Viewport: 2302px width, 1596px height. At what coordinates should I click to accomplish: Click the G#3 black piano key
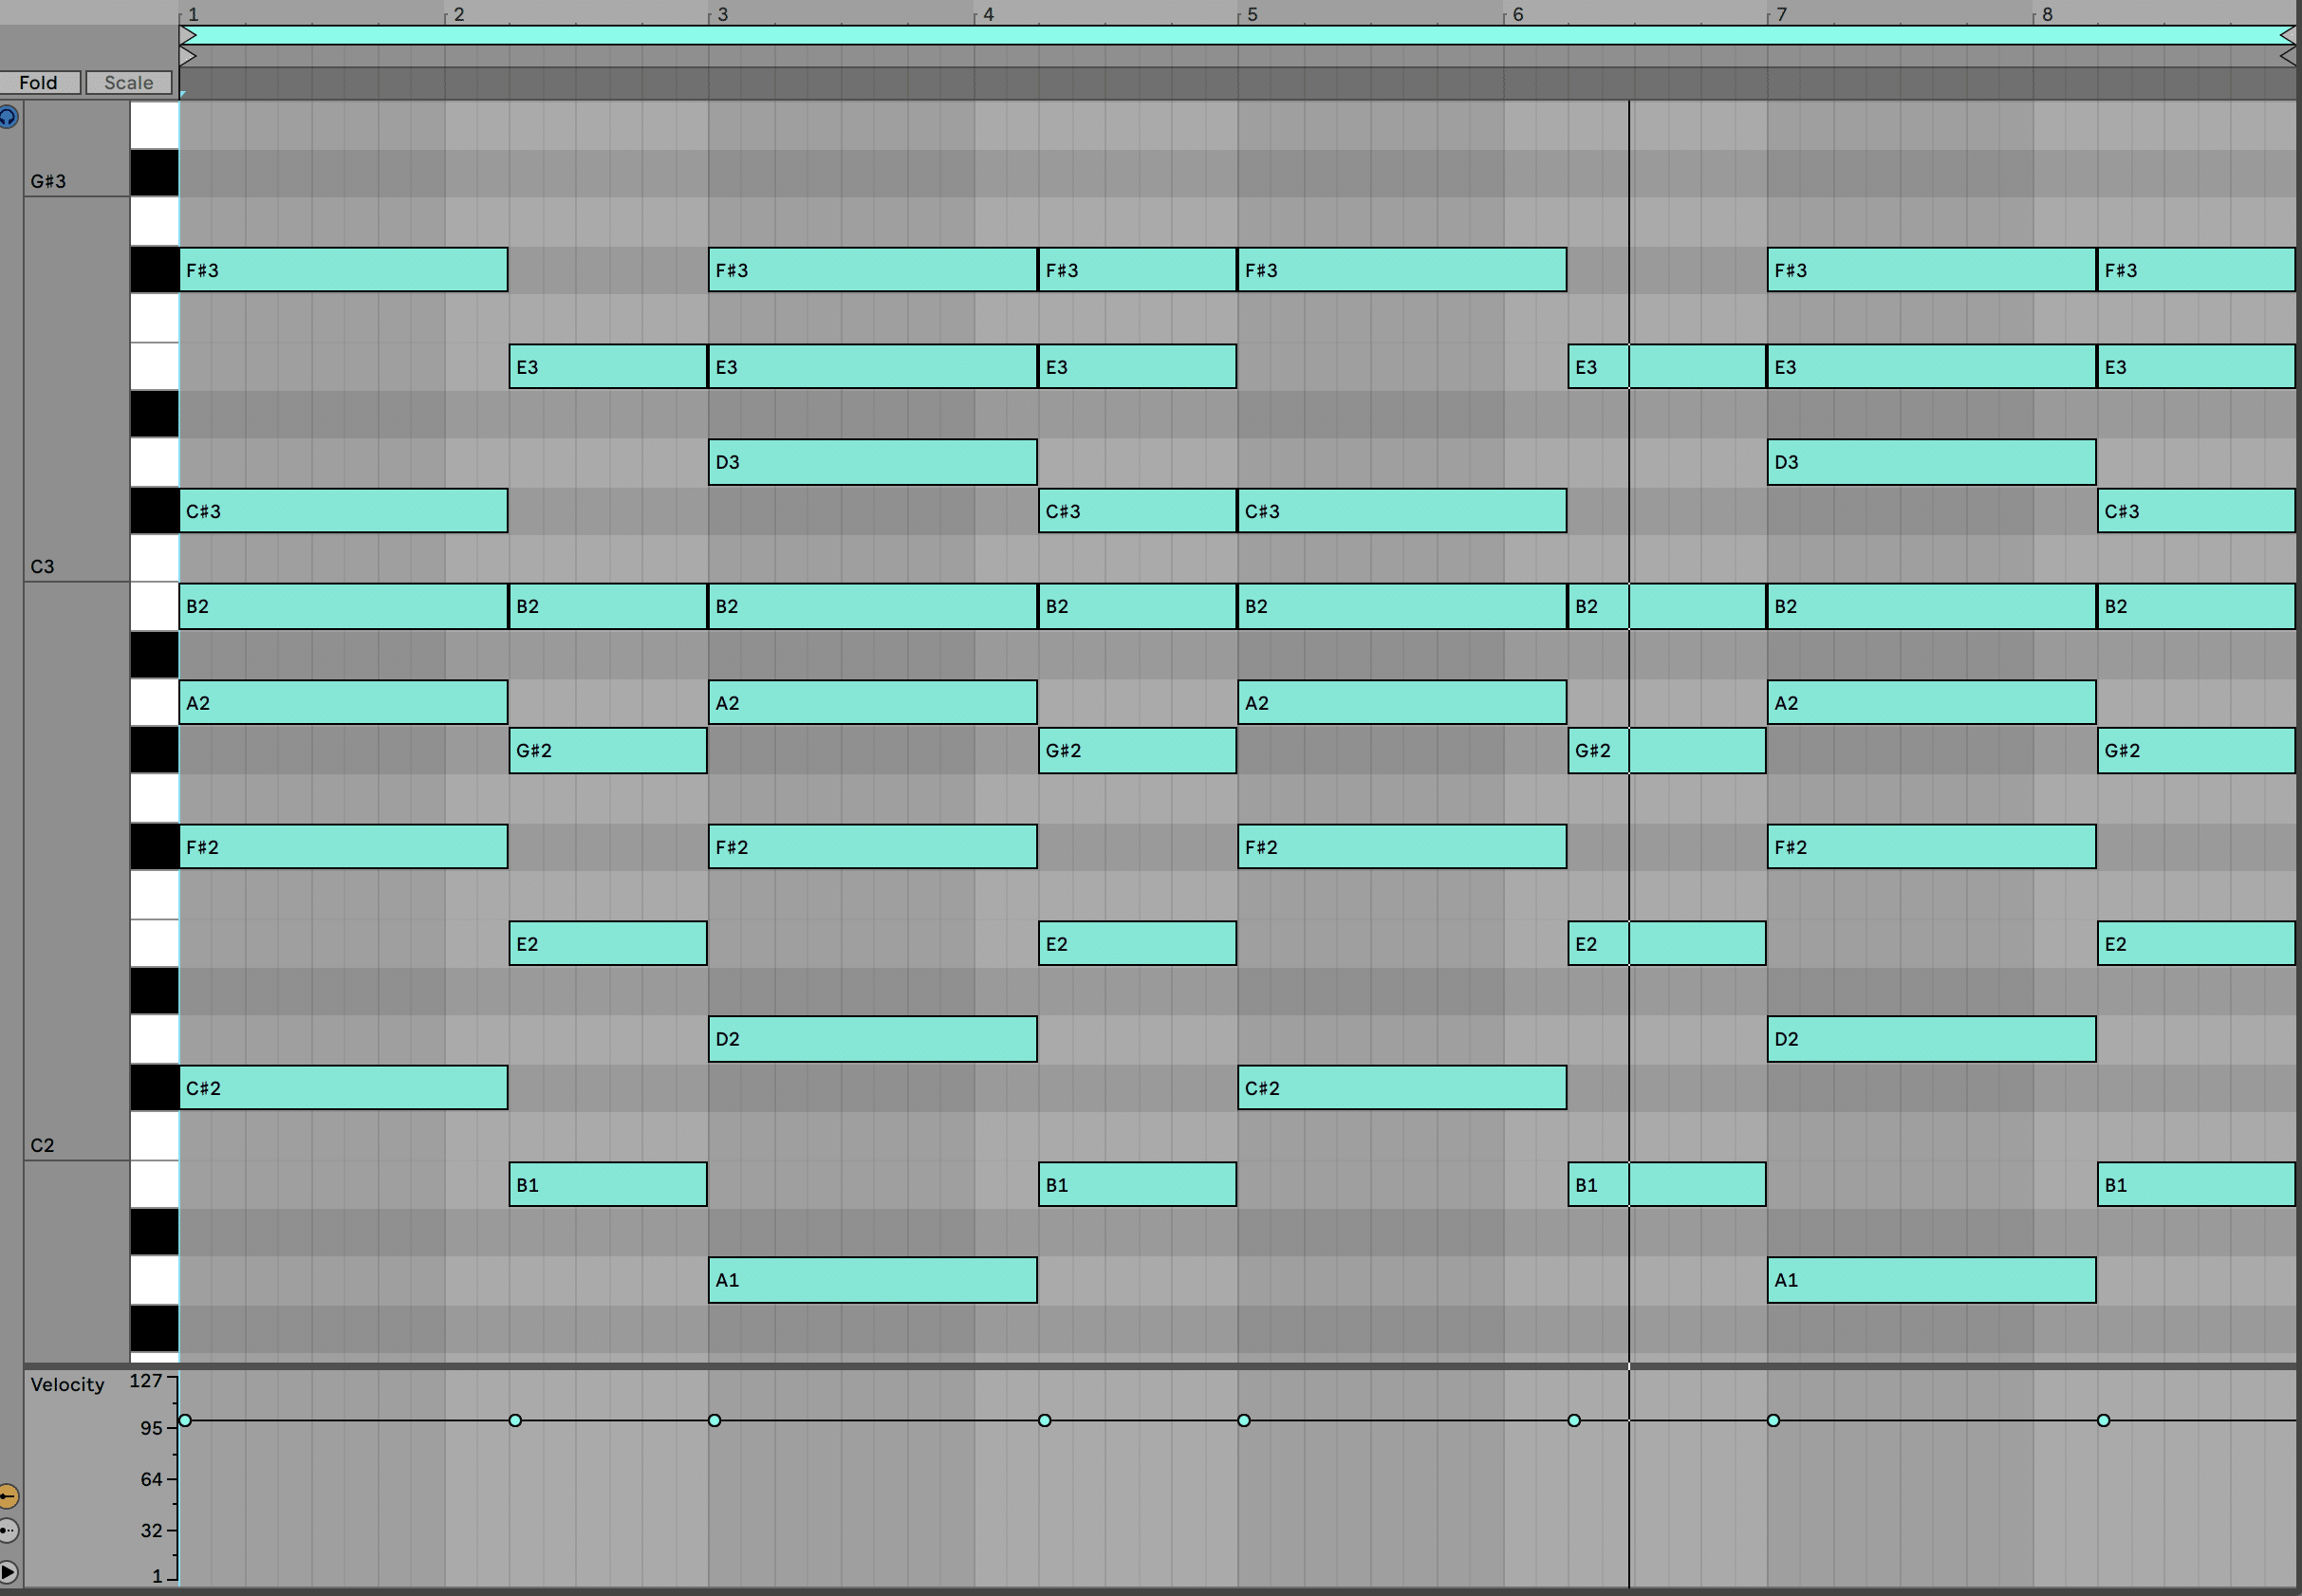(154, 173)
